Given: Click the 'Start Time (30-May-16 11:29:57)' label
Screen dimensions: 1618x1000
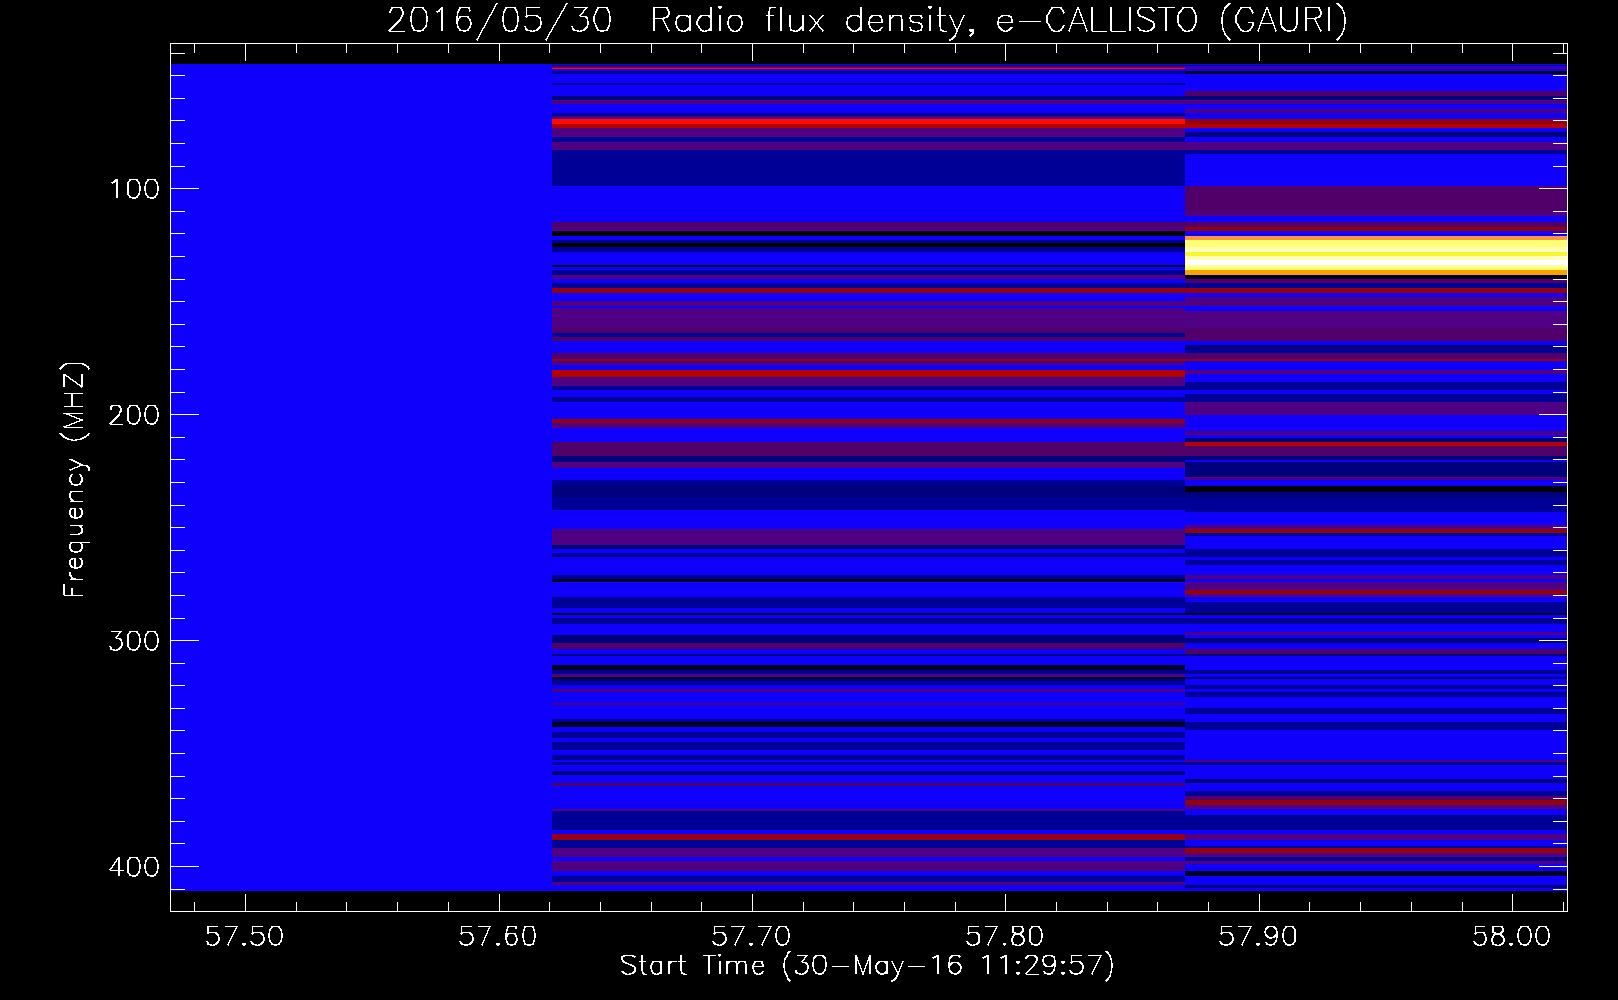Looking at the screenshot, I should pyautogui.click(x=867, y=966).
